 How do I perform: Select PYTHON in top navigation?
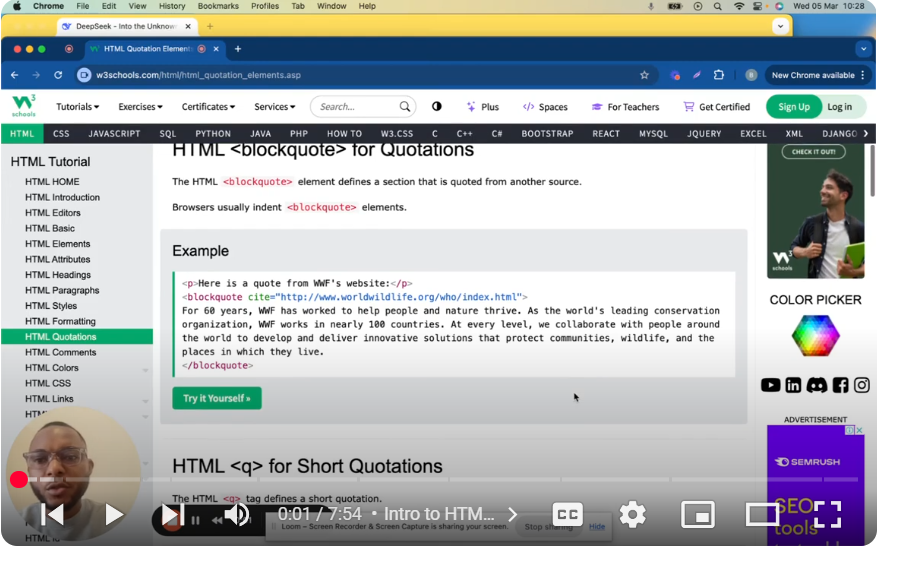(x=213, y=133)
